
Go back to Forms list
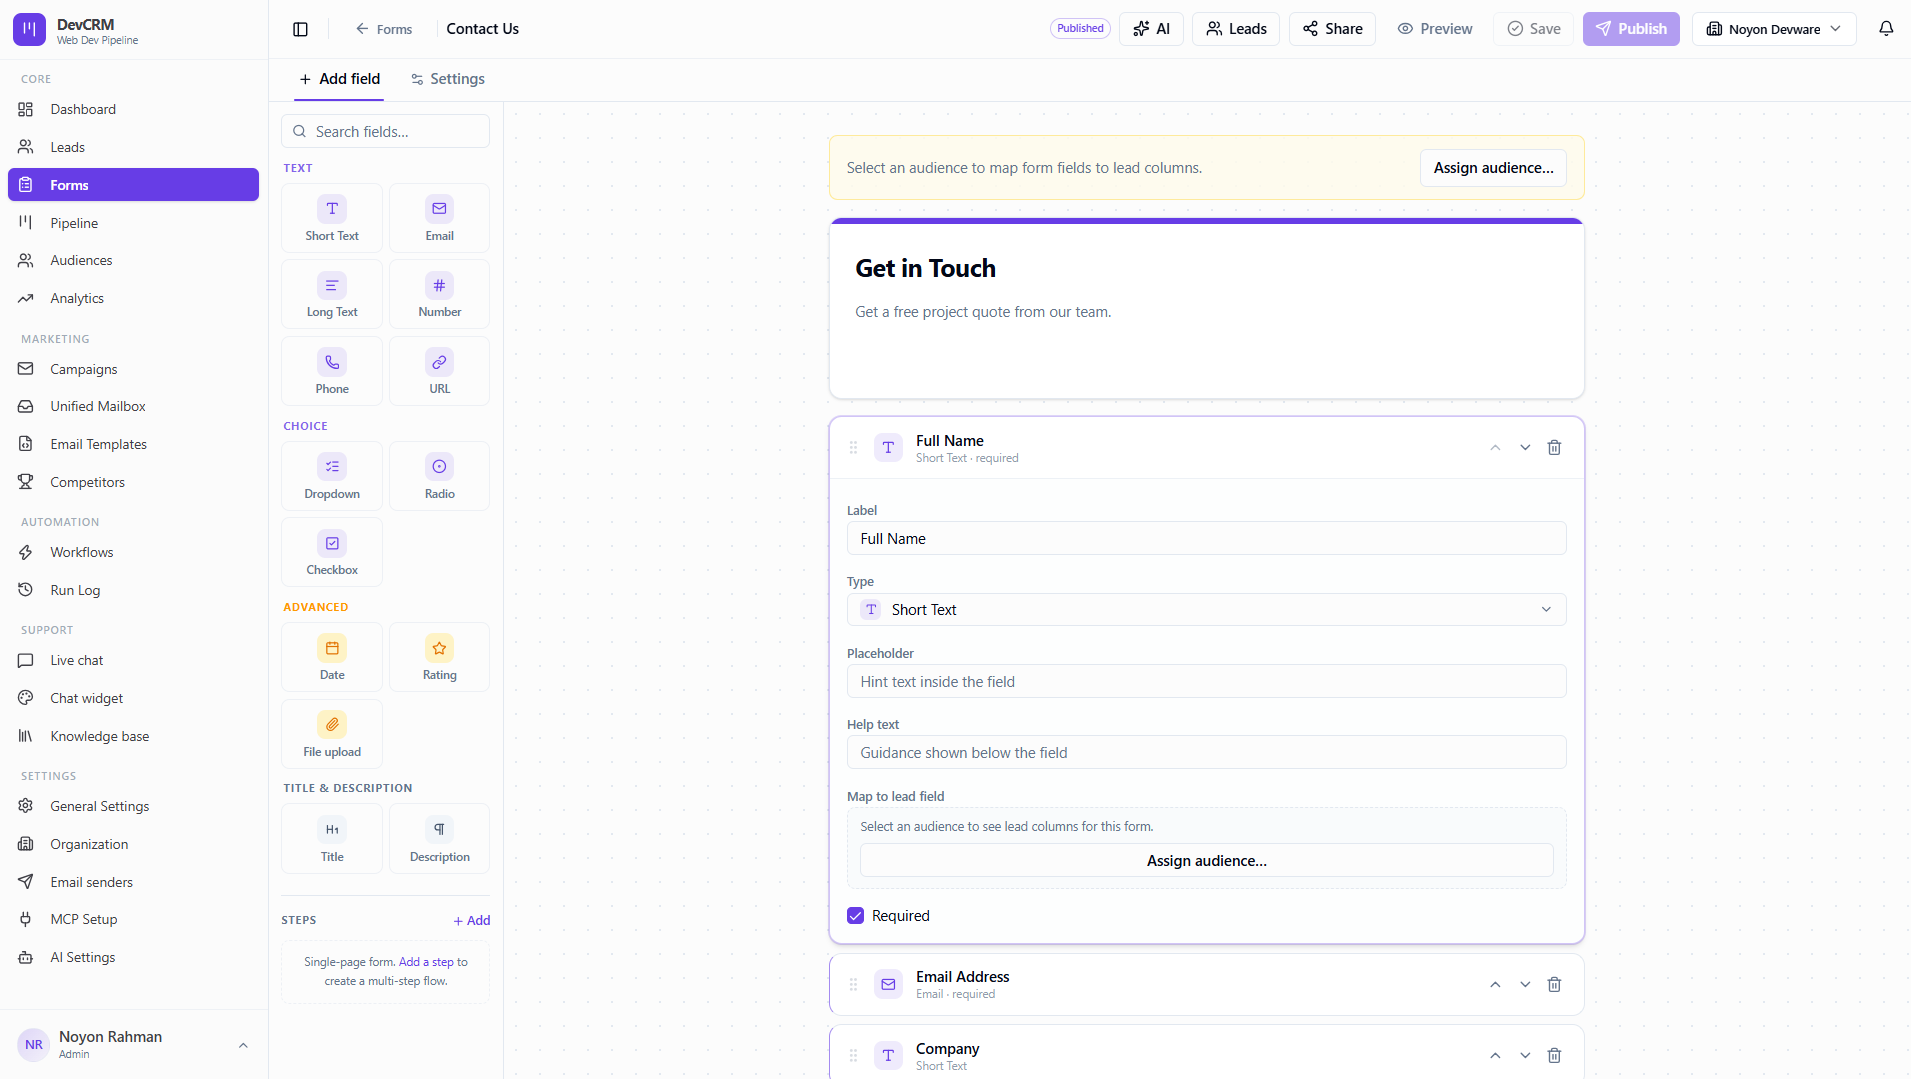(x=384, y=29)
